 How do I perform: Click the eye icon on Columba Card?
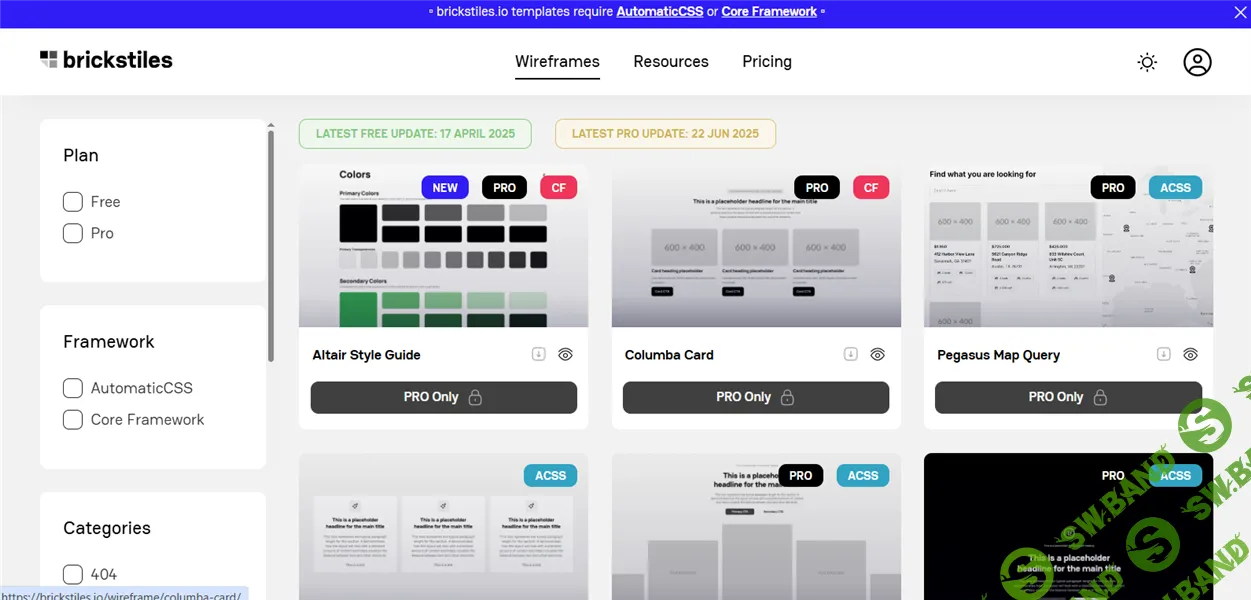click(x=877, y=354)
